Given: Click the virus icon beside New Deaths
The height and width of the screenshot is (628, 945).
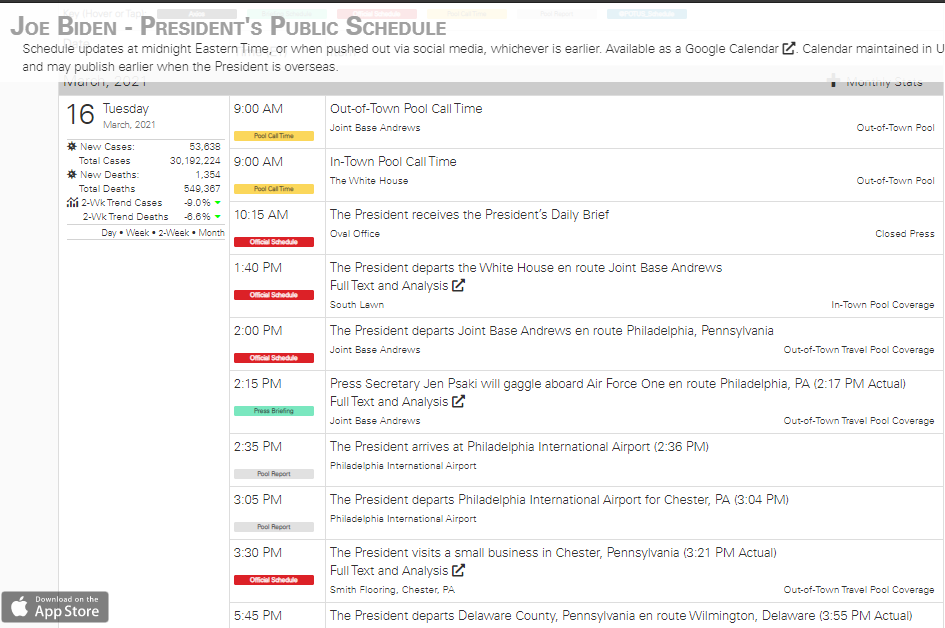Looking at the screenshot, I should coord(72,175).
